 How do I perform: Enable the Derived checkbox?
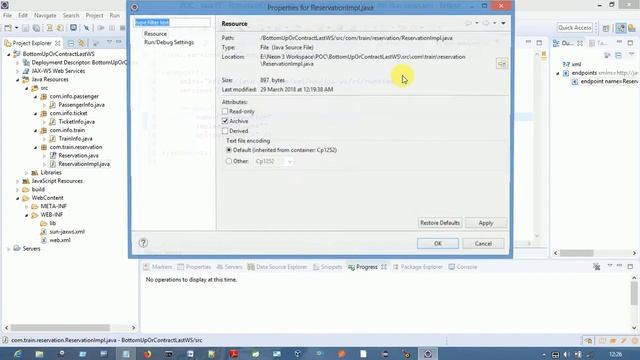click(225, 131)
